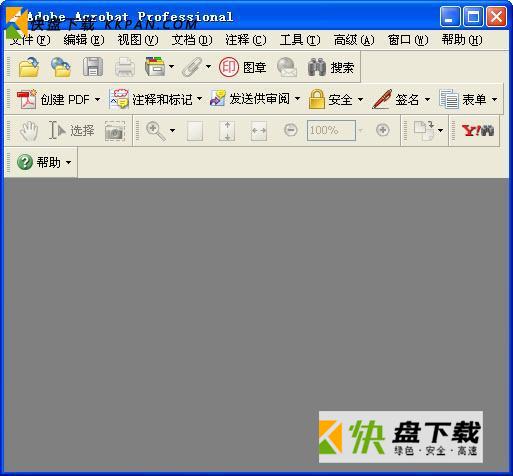Expand the 帮助 toolbar dropdown arrow

[x=68, y=163]
